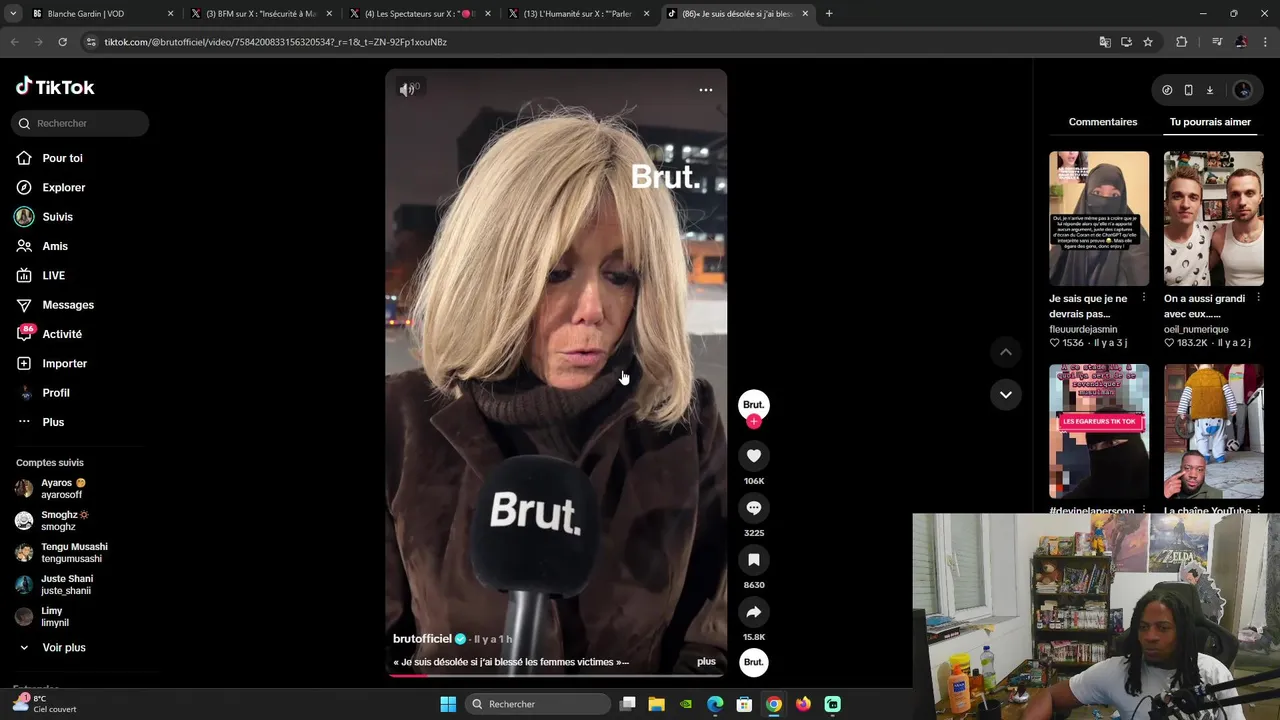
Task: Like the video with the heart icon
Action: point(754,456)
